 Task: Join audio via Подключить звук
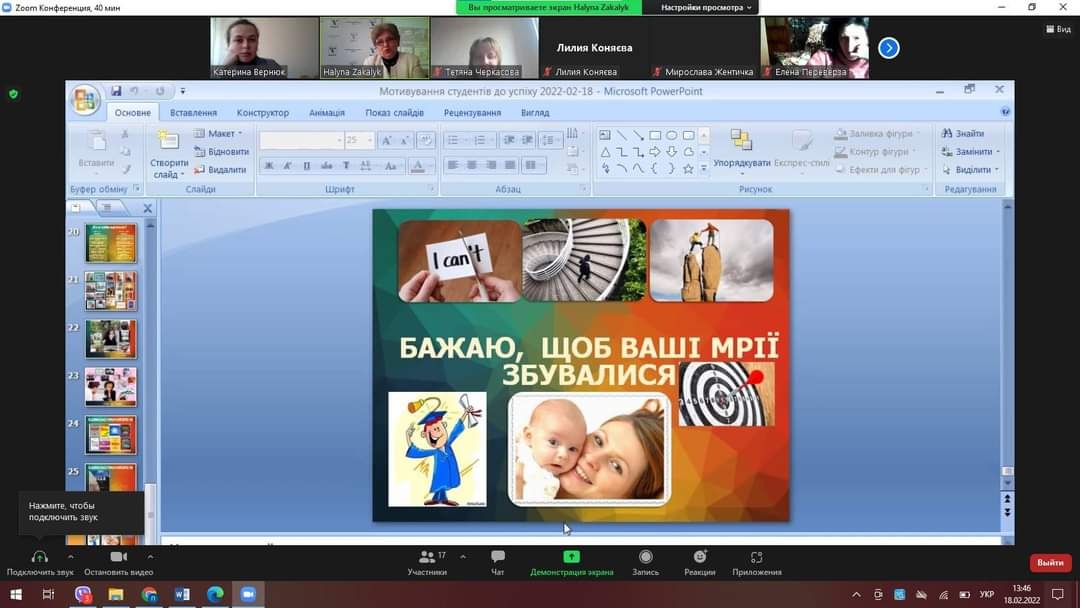(x=40, y=558)
